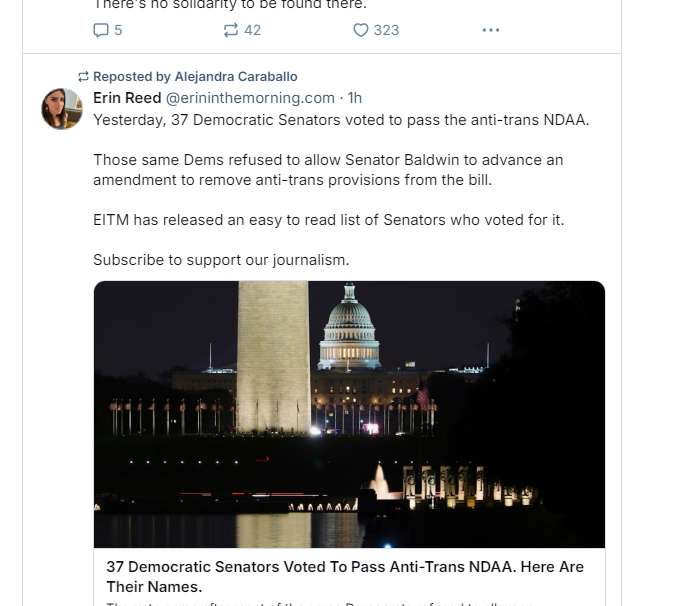Open the Capitol building link preview image
Image resolution: width=690 pixels, height=606 pixels.
(x=349, y=414)
